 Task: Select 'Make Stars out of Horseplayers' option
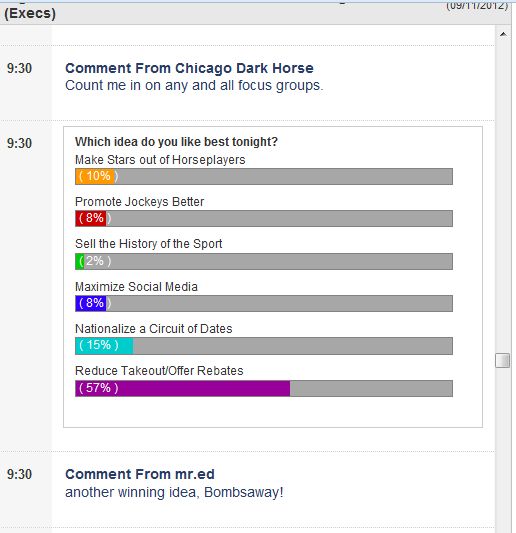pos(160,160)
